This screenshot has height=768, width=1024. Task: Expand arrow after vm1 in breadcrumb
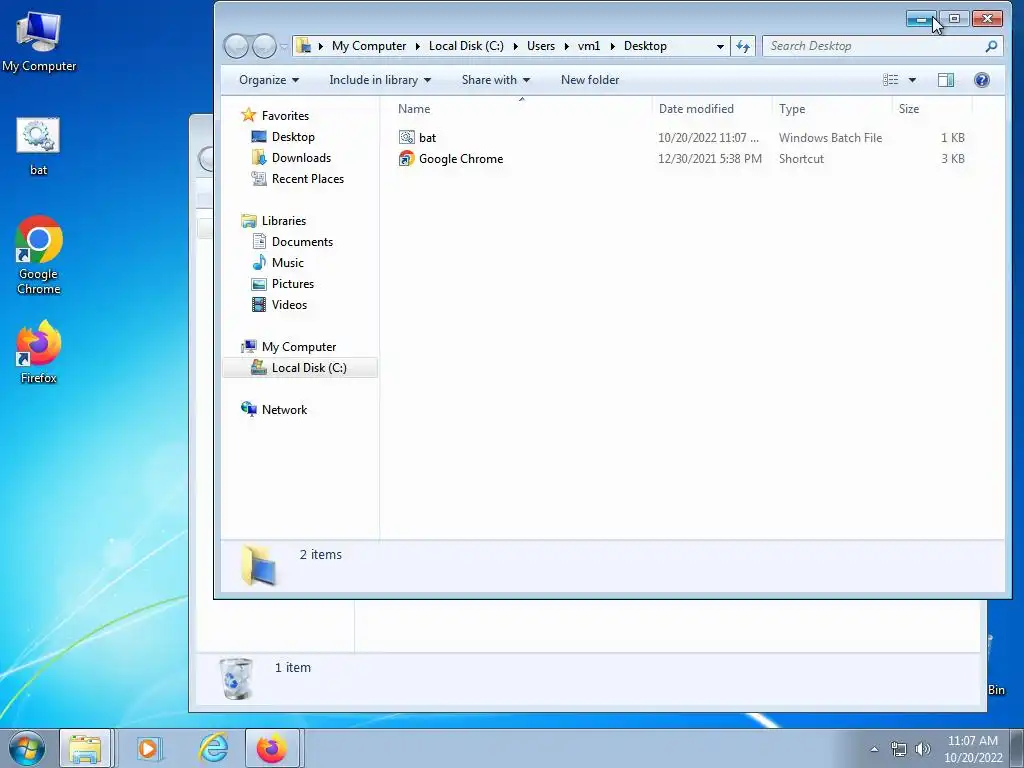pyautogui.click(x=613, y=46)
